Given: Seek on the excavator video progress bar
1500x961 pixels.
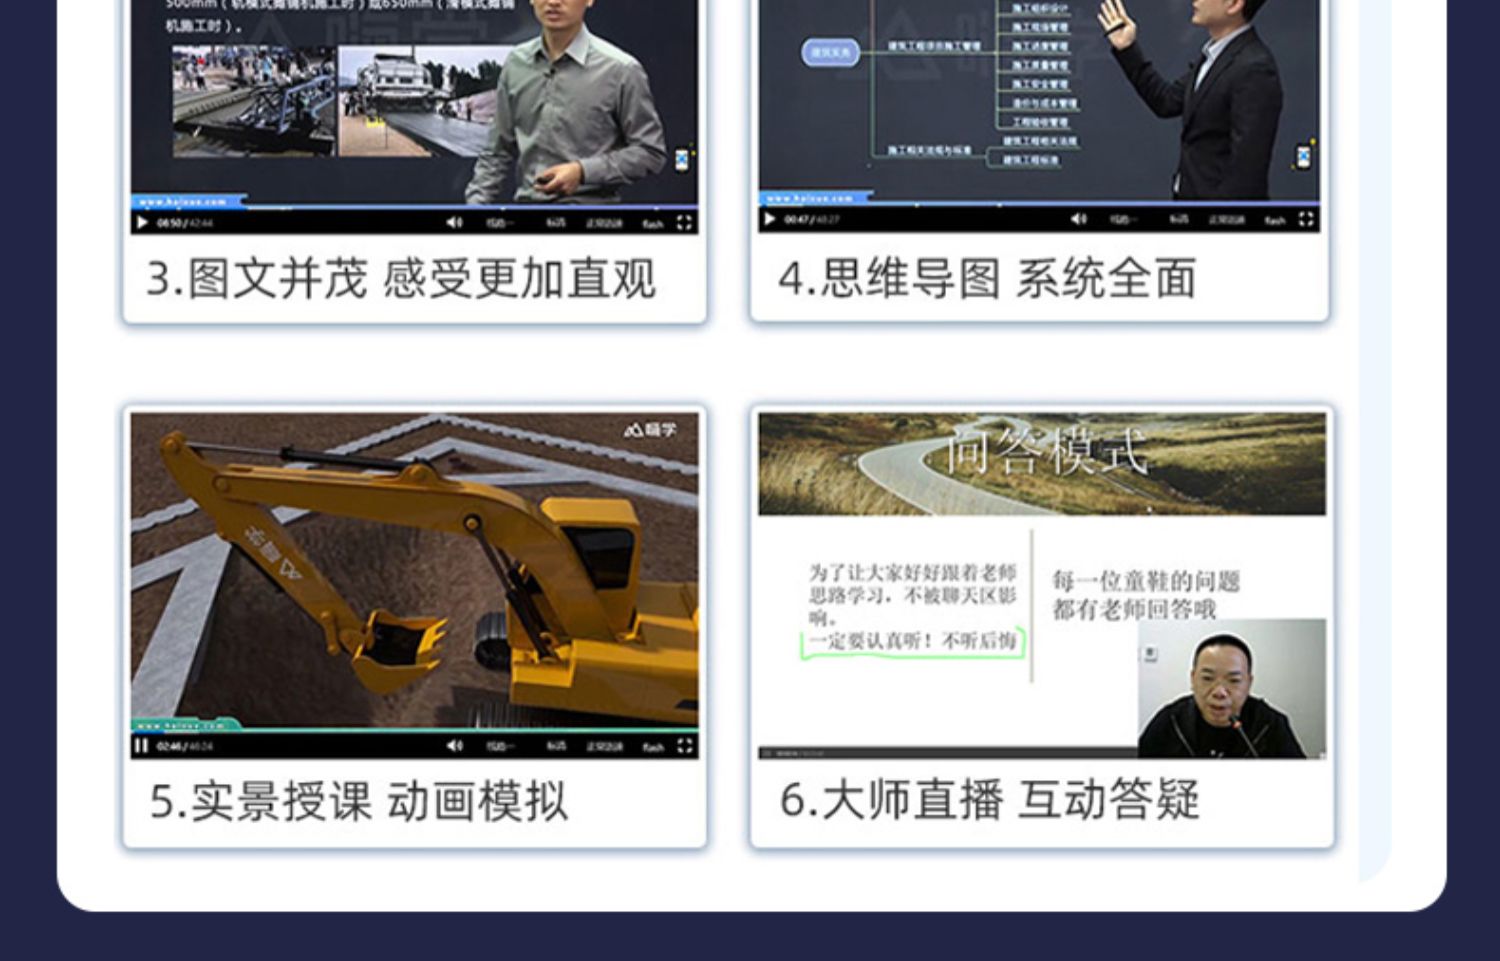Looking at the screenshot, I should pos(415,730).
